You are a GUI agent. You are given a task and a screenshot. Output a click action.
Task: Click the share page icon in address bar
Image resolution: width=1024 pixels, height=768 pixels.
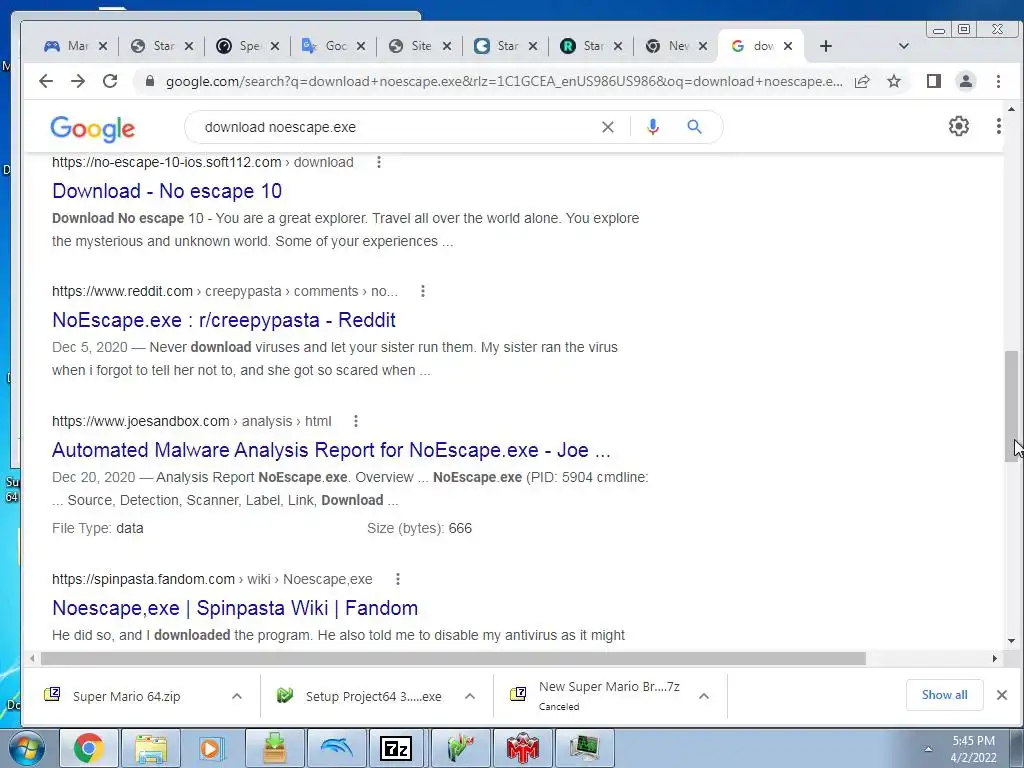862,82
